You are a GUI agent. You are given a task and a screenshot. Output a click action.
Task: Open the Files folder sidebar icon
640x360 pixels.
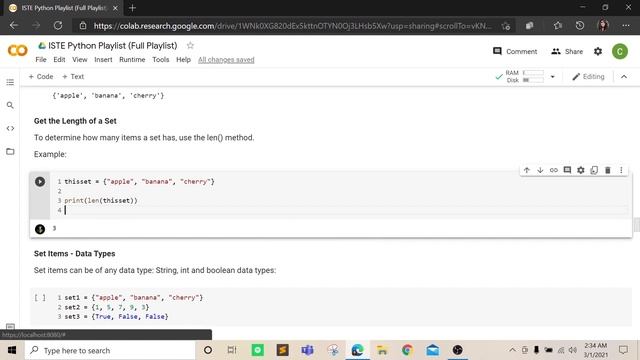click(x=10, y=151)
